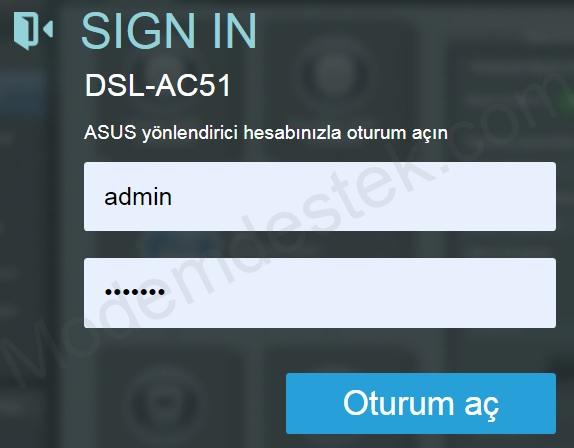The height and width of the screenshot is (448, 574).
Task: Click the Oturum aç button
Action: click(x=421, y=403)
